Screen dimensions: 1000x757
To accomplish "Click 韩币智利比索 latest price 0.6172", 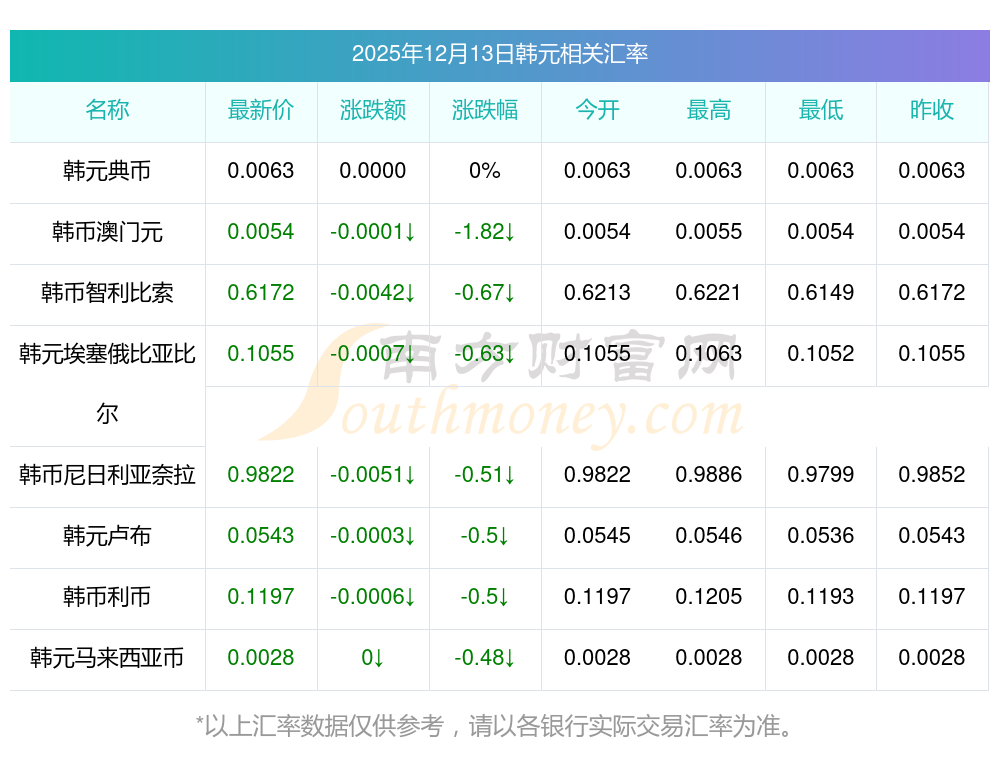I will tap(261, 293).
